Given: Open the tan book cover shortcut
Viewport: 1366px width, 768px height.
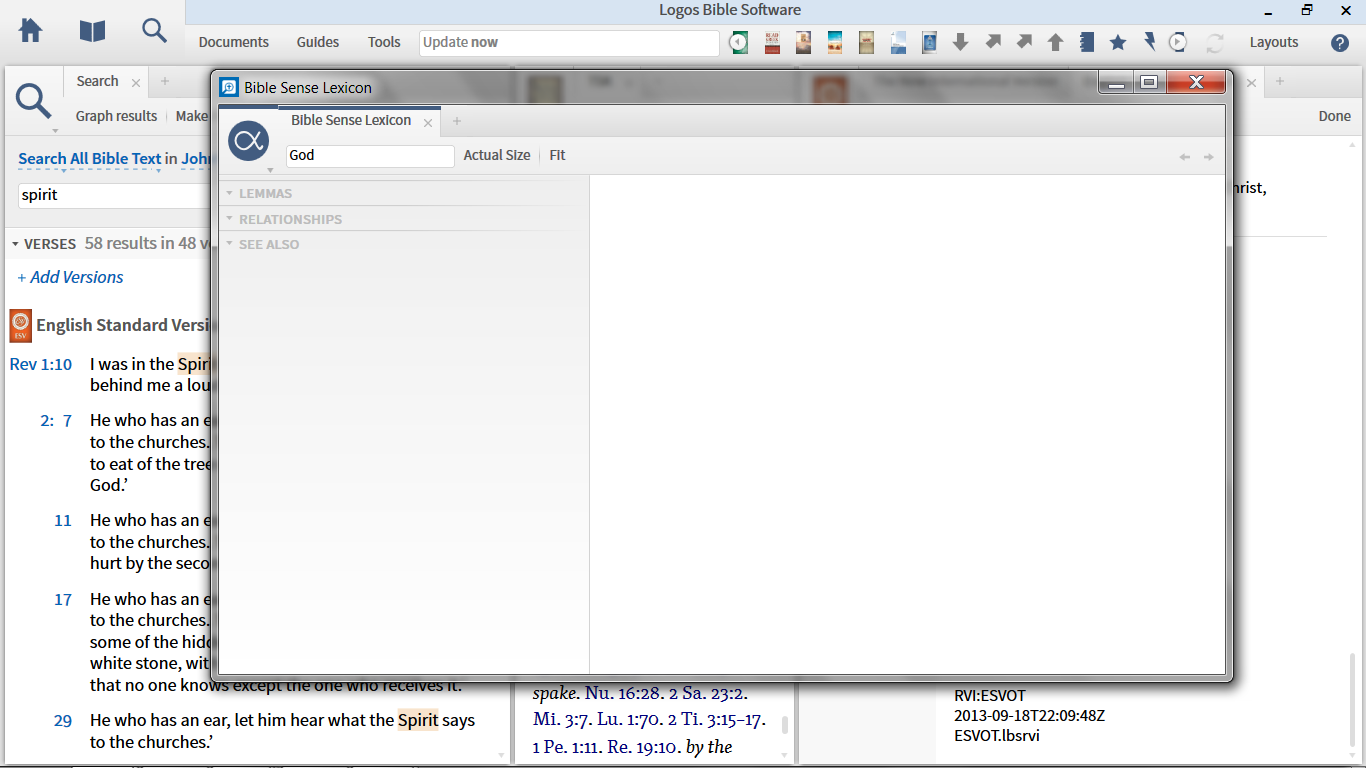Looking at the screenshot, I should pos(866,42).
